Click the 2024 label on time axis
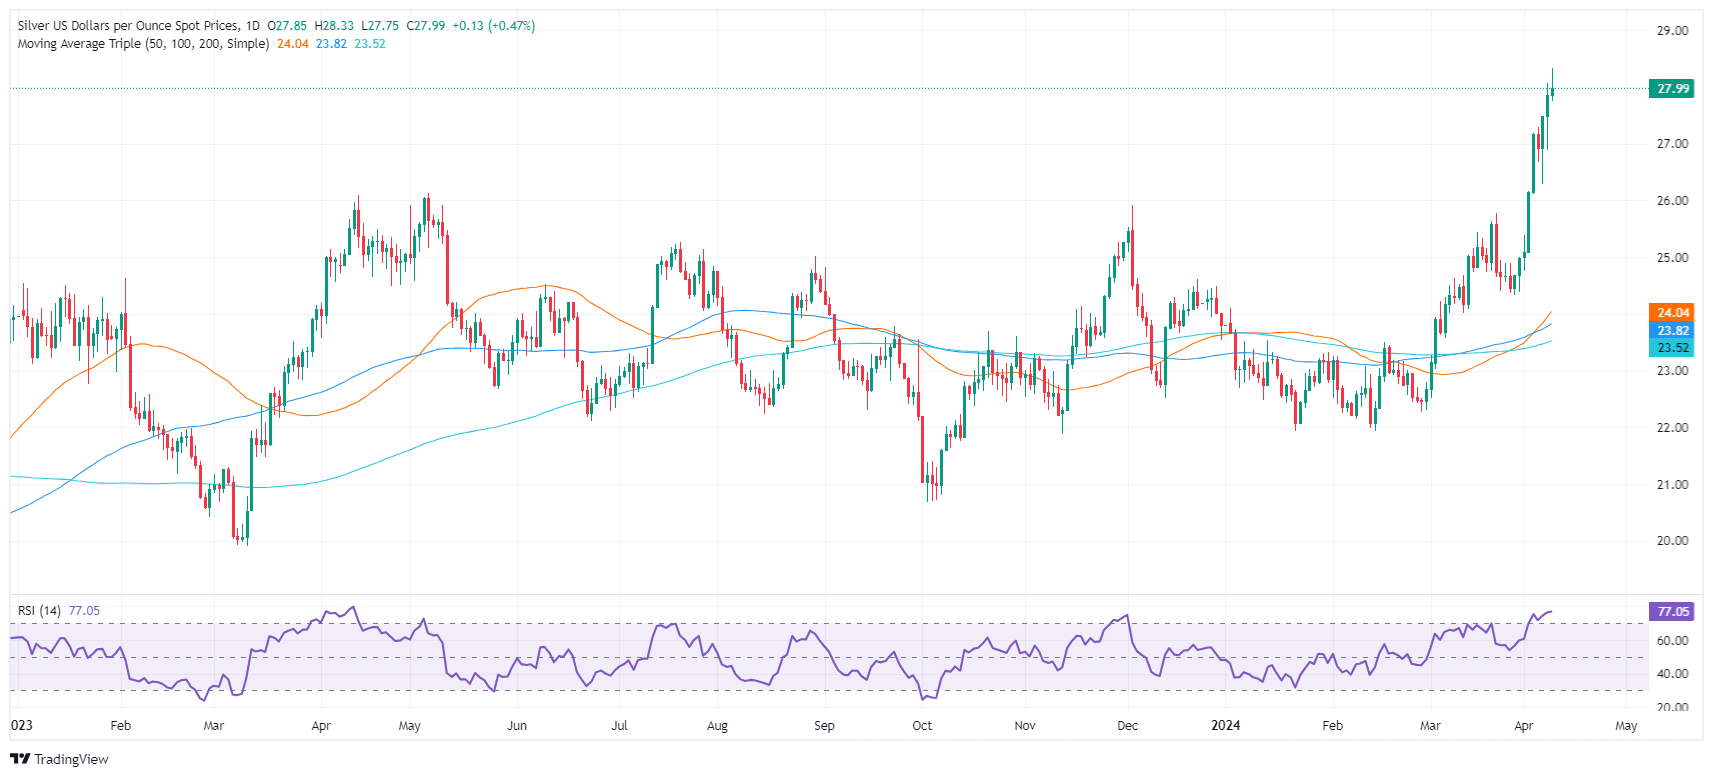1713x777 pixels. tap(1225, 726)
